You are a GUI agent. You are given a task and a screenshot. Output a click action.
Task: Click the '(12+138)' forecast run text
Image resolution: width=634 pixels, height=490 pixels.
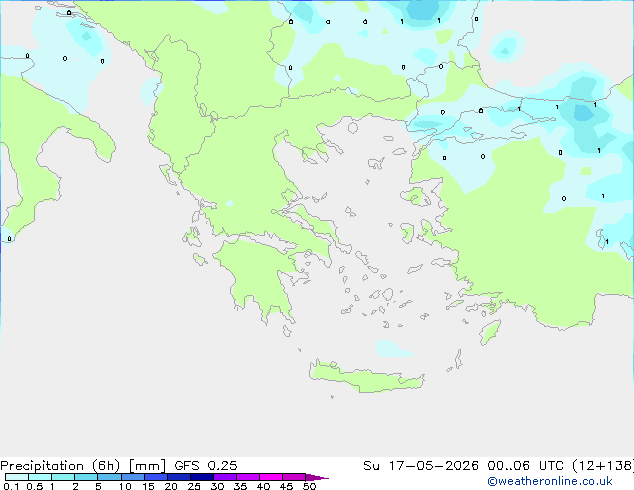point(603,466)
